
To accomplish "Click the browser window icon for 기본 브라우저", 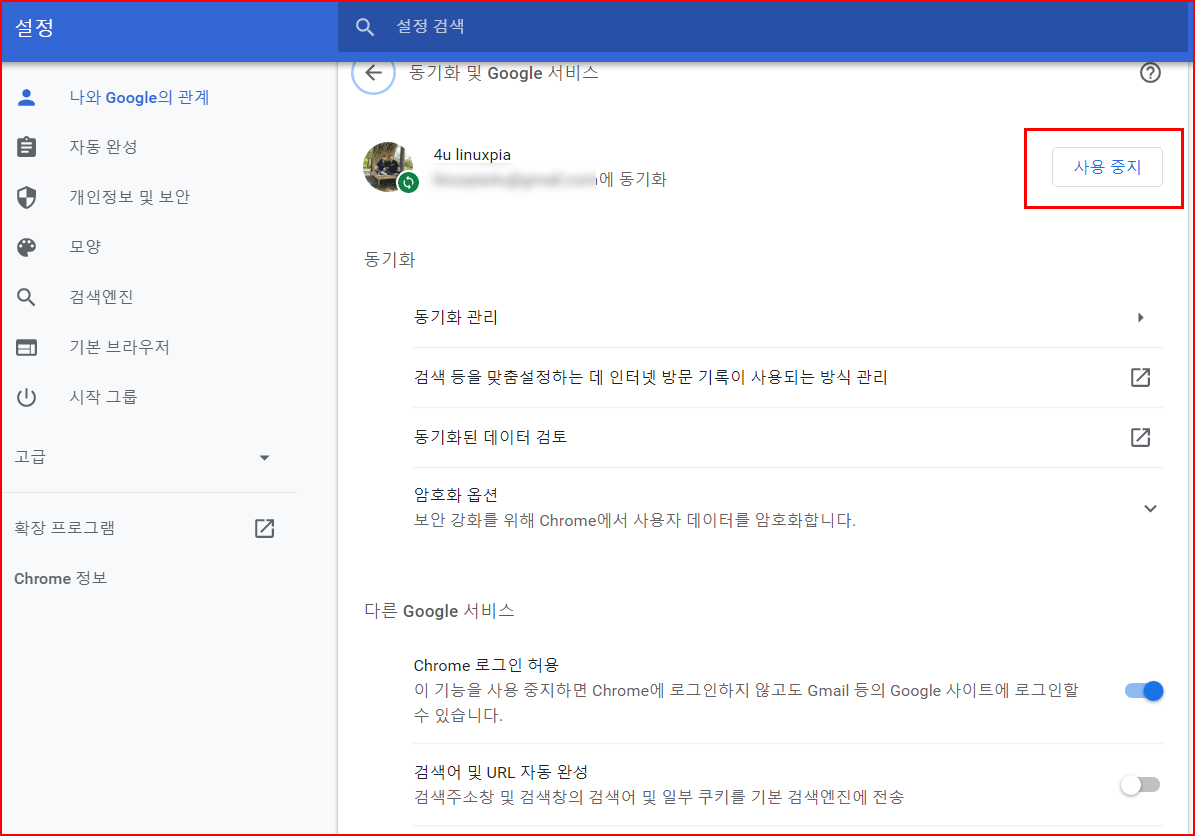I will pos(27,348).
